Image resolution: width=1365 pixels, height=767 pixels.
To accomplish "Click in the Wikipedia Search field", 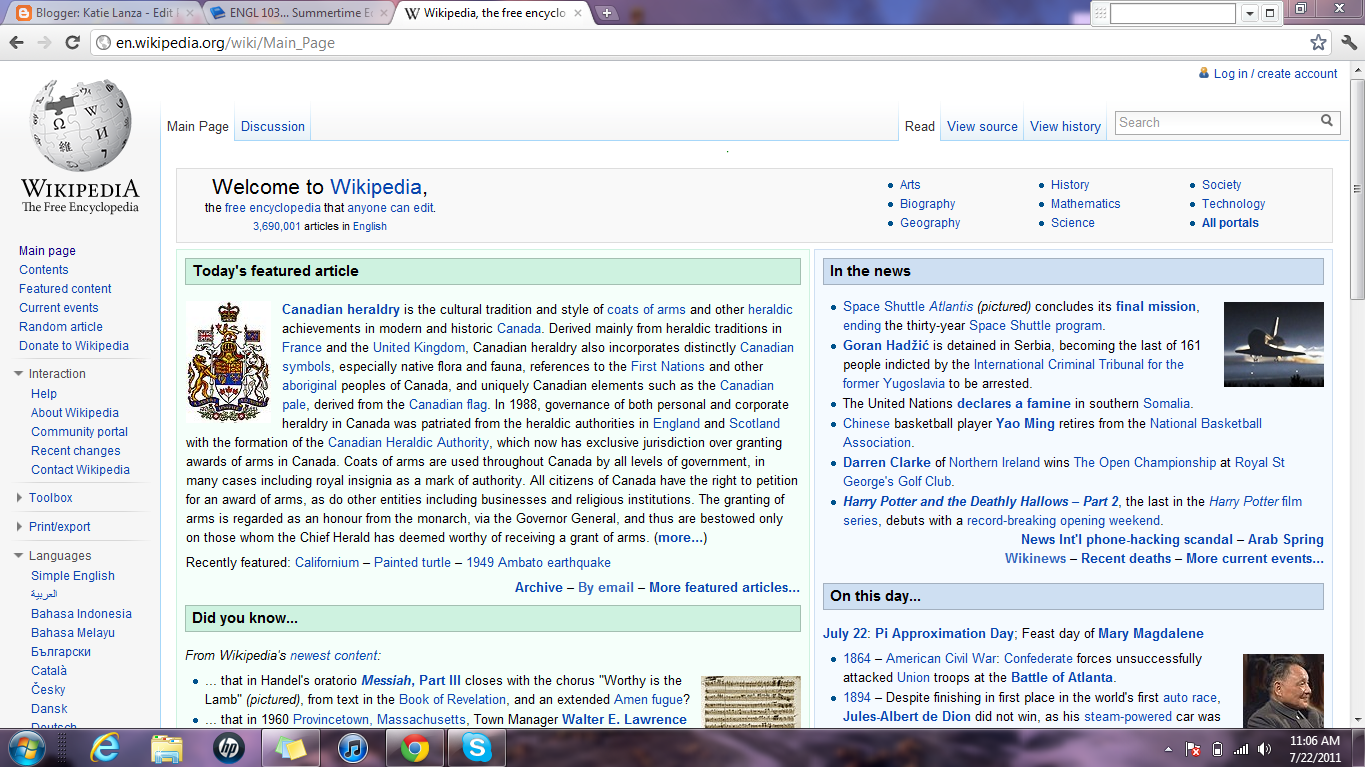I will 1215,122.
